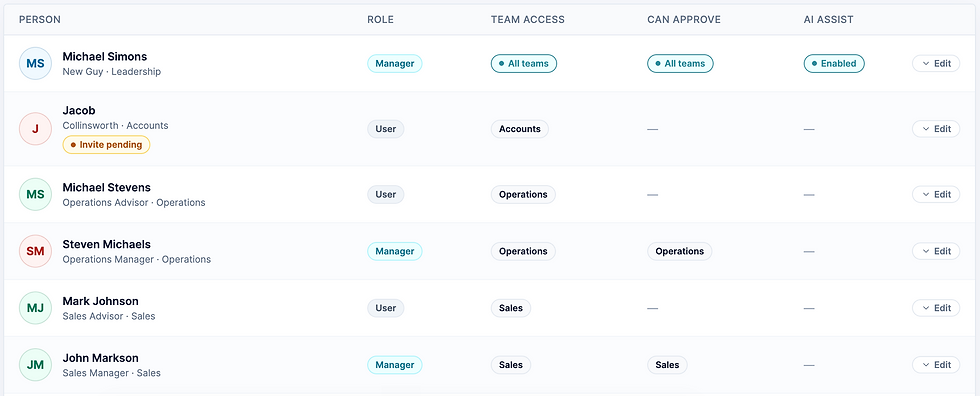Click Sales Advisor · Sales subtitle
Screen dimensions: 980x396
point(109,317)
